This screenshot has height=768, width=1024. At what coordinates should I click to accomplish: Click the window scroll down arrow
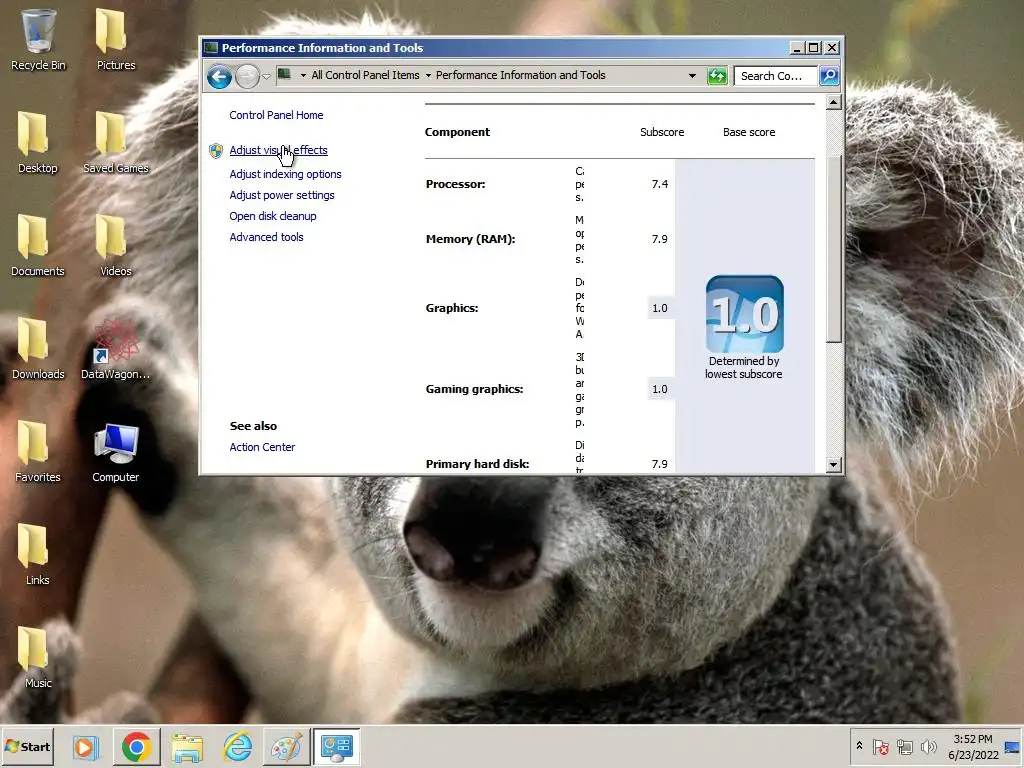(x=833, y=465)
